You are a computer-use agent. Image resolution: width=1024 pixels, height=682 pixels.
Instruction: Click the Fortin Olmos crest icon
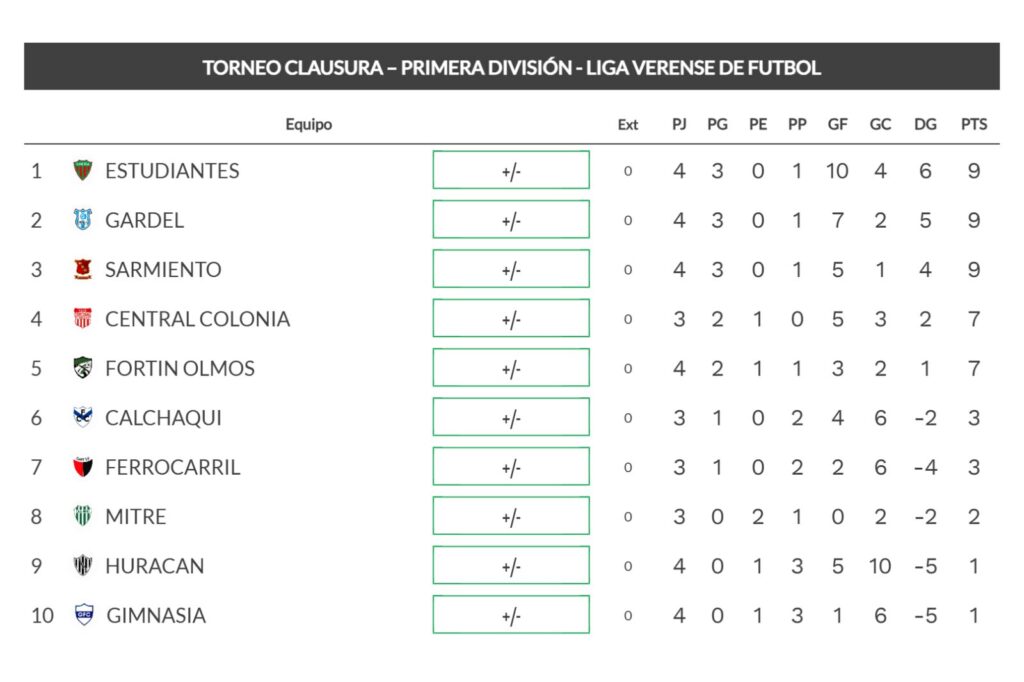point(83,368)
